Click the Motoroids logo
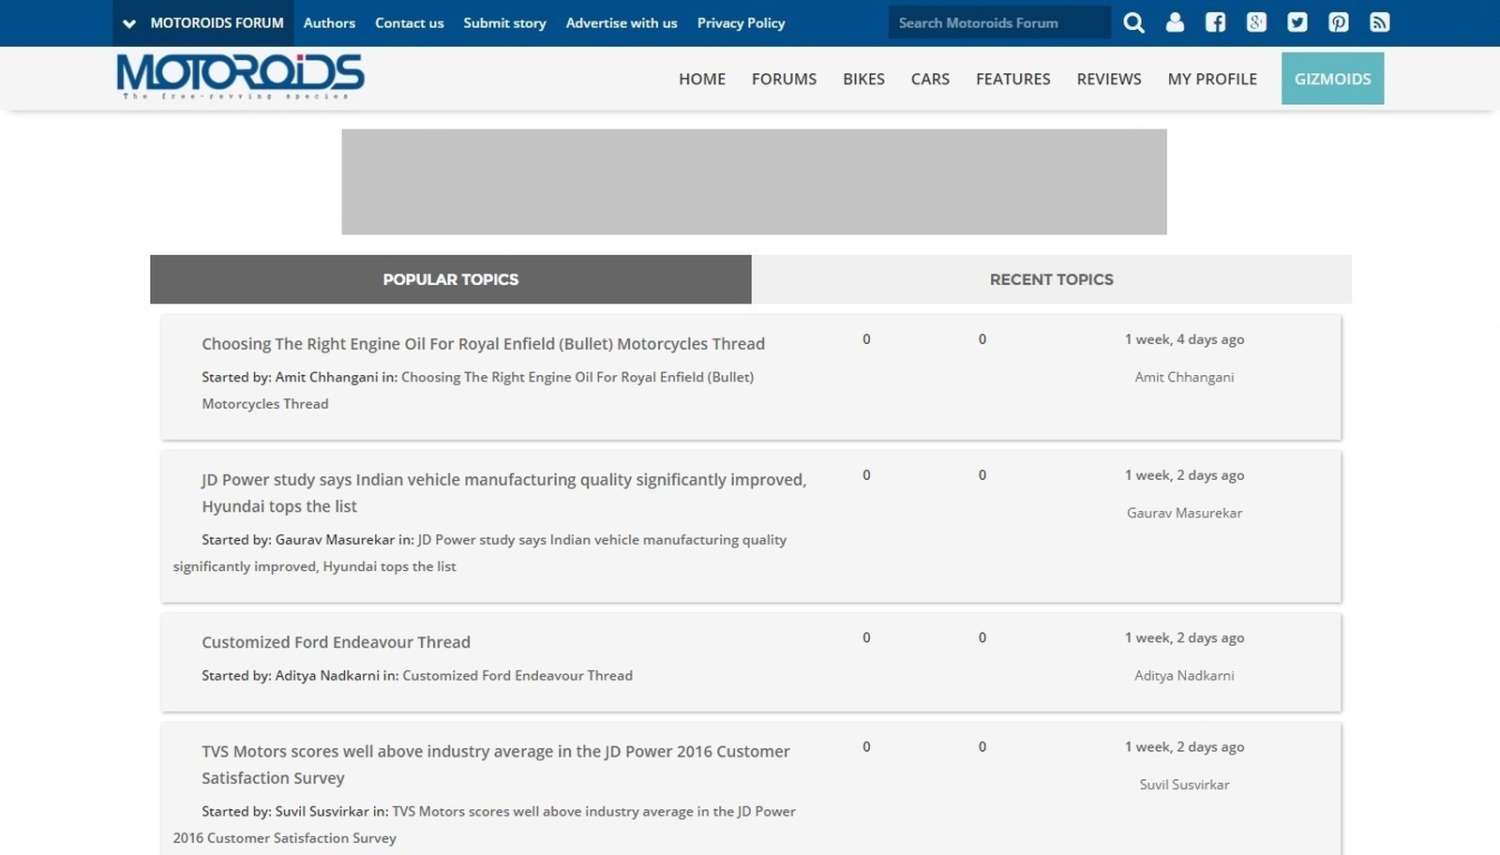This screenshot has height=855, width=1500. click(240, 77)
